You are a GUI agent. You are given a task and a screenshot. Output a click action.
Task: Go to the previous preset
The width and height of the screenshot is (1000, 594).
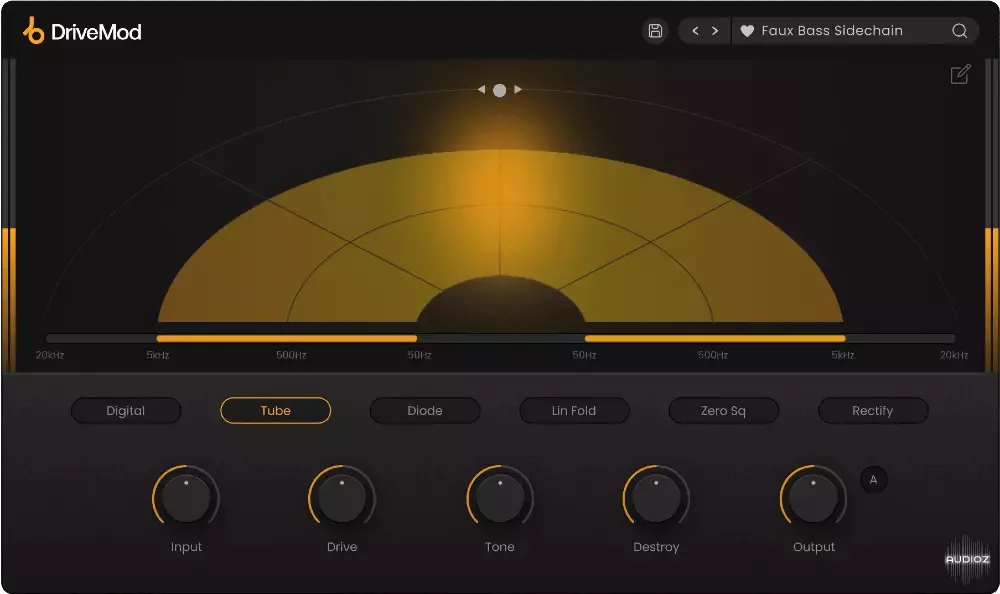click(695, 31)
